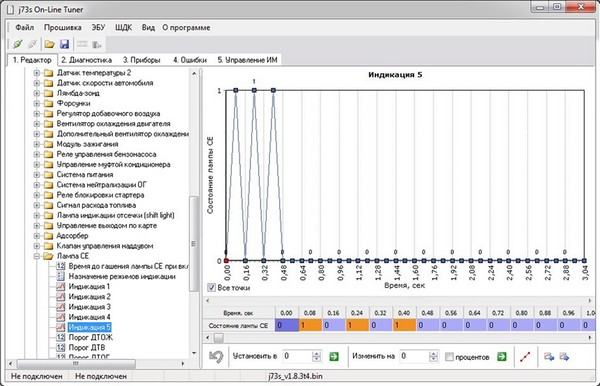Apply the 'Установить в' green arrow button
This screenshot has width=600, height=386.
coord(334,357)
